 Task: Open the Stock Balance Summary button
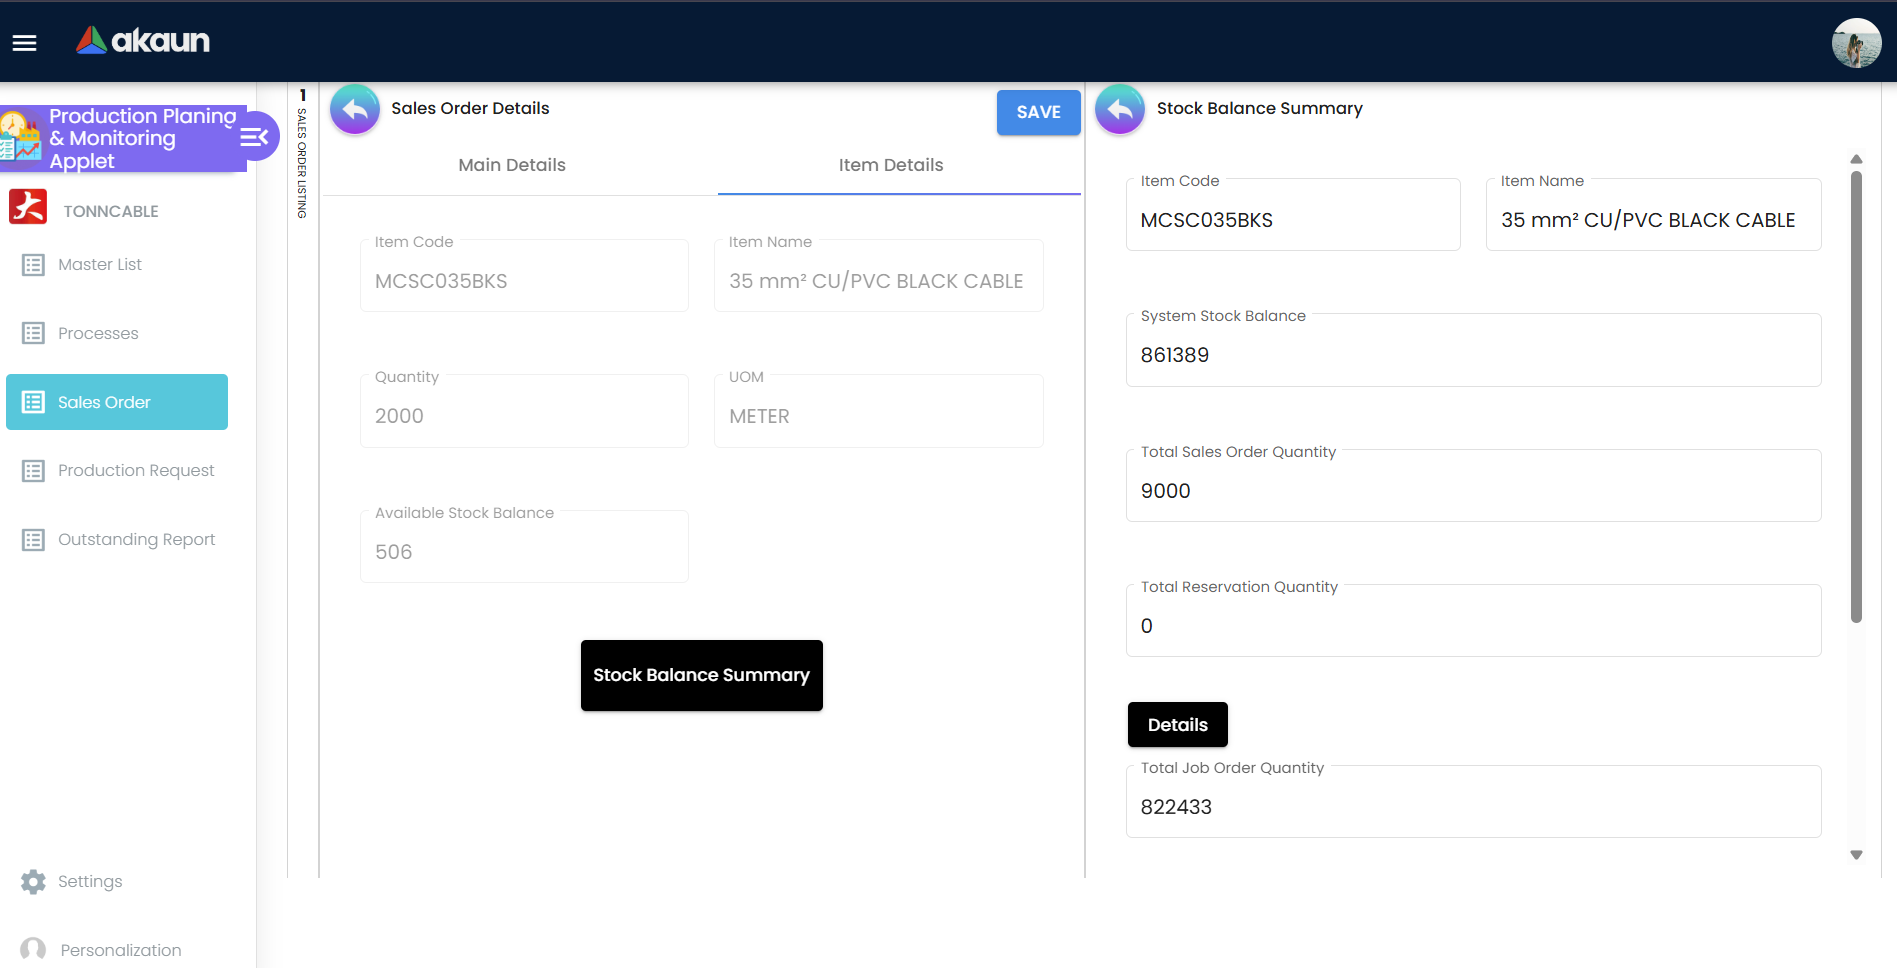tap(701, 675)
